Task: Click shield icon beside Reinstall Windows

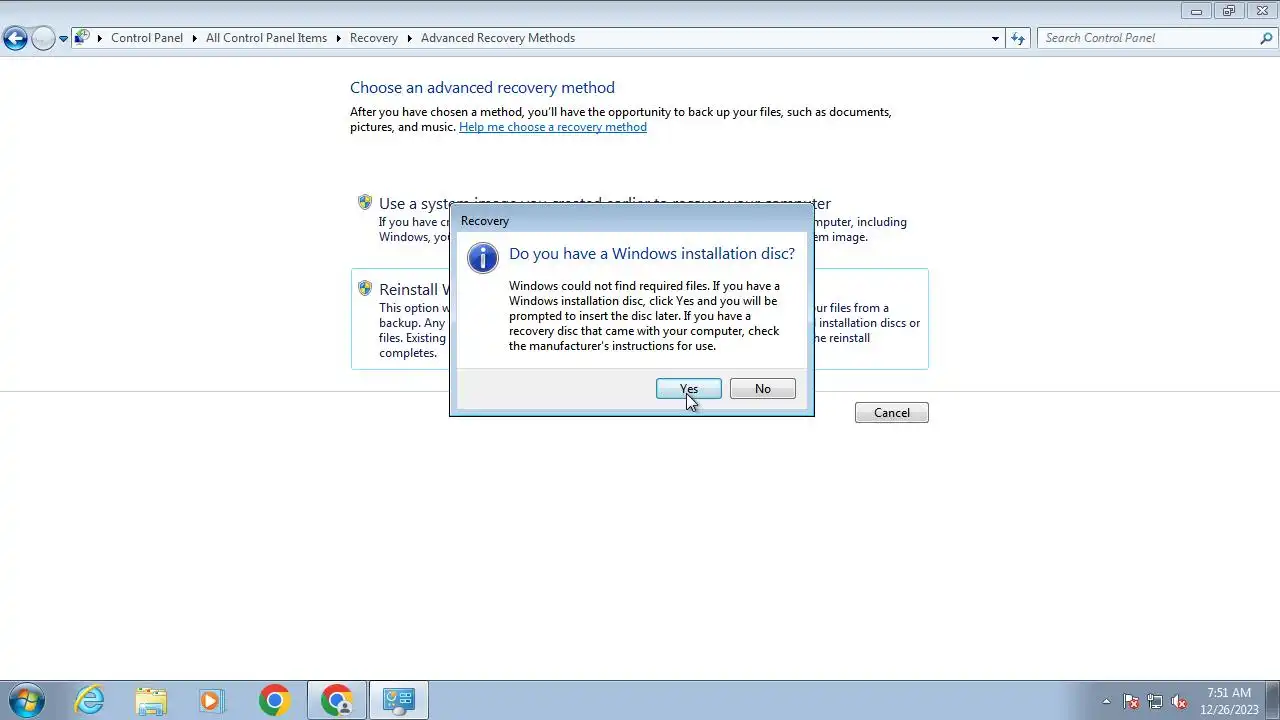Action: tap(365, 288)
